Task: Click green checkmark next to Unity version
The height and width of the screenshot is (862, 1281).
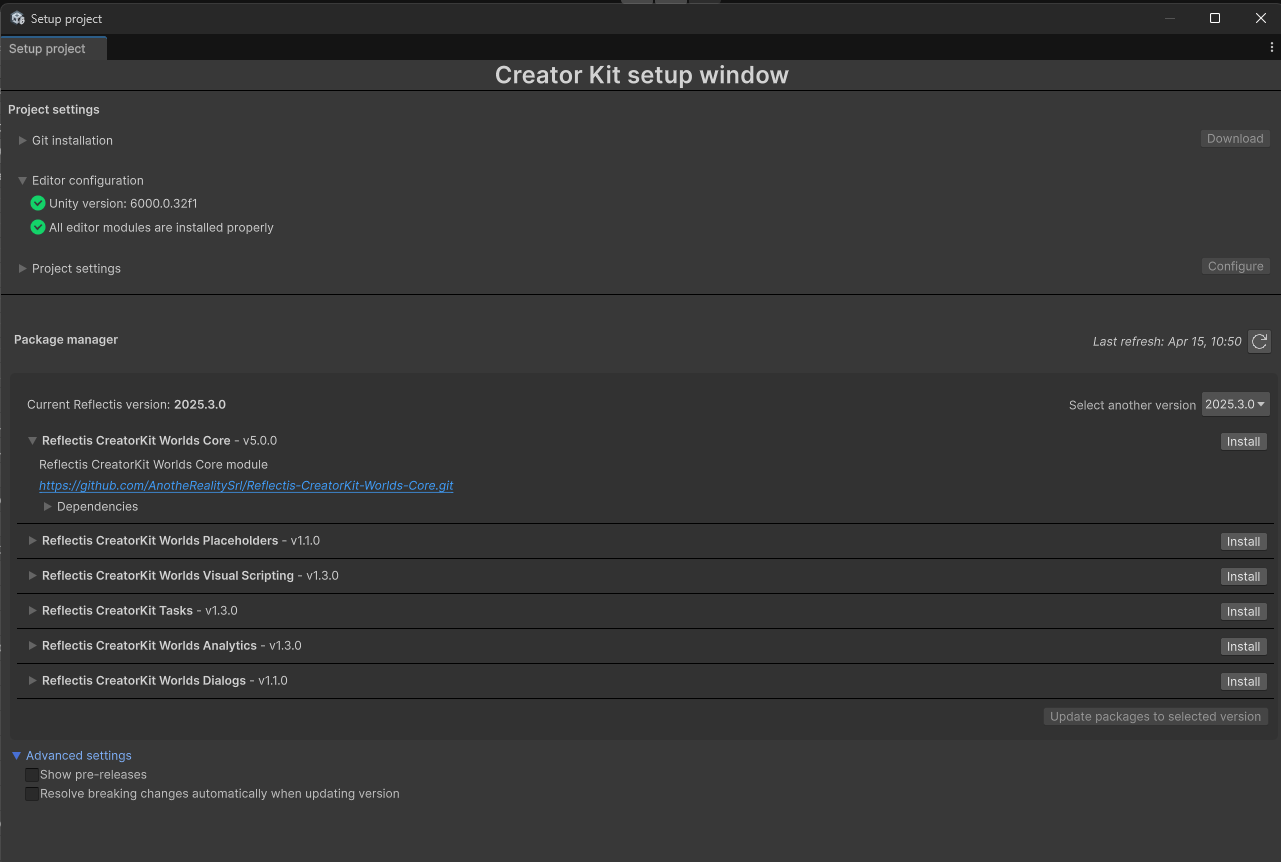Action: click(38, 203)
